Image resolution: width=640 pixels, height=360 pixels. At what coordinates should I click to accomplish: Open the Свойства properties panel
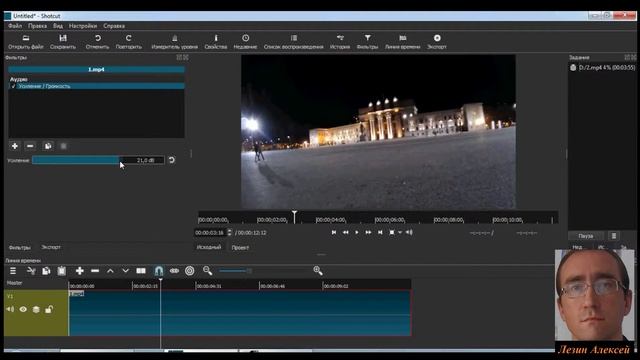[216, 42]
